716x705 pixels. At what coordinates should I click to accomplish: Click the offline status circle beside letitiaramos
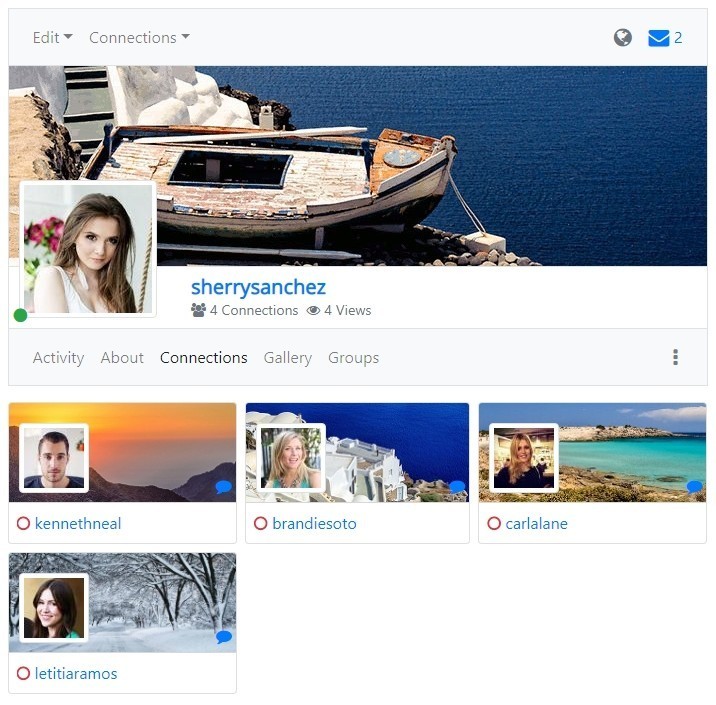coord(23,673)
